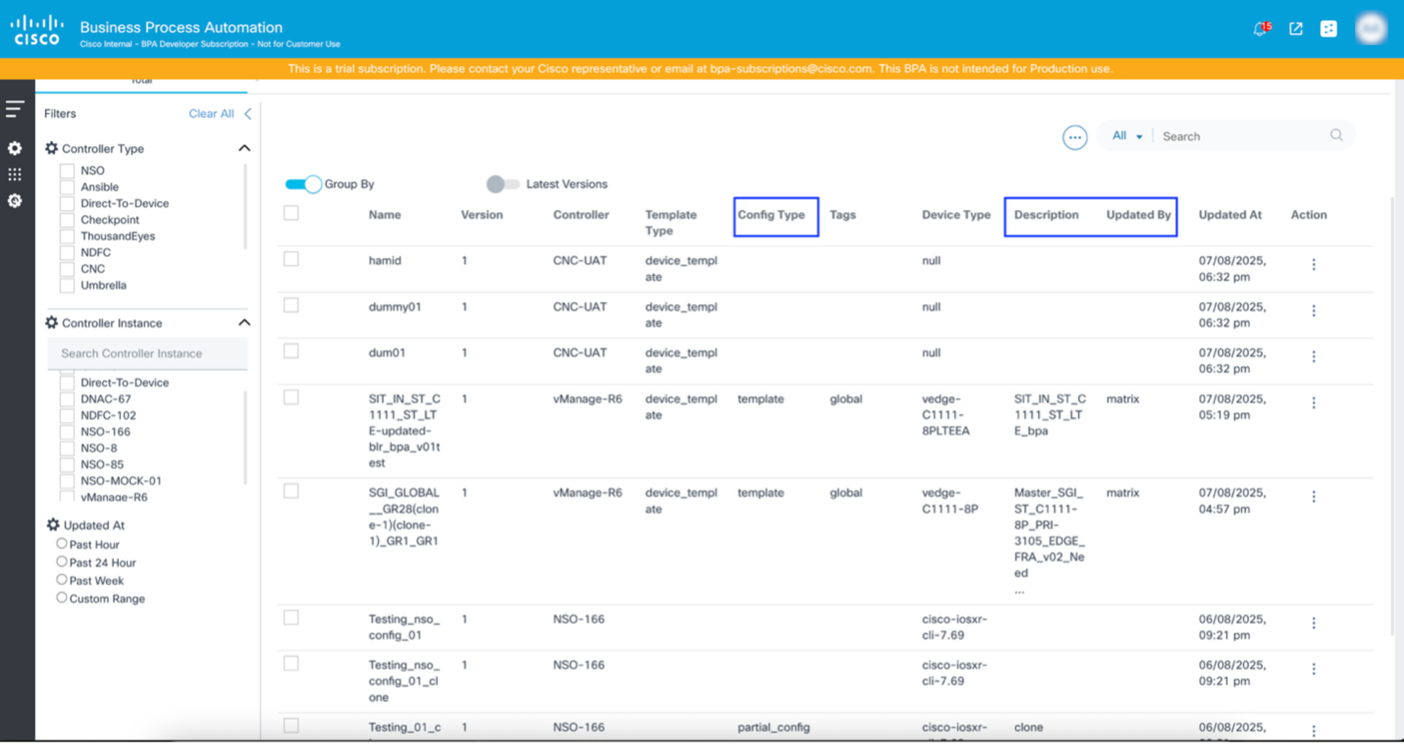Image resolution: width=1404 pixels, height=746 pixels.
Task: Collapse the Controller Instance filter section
Action: [244, 323]
